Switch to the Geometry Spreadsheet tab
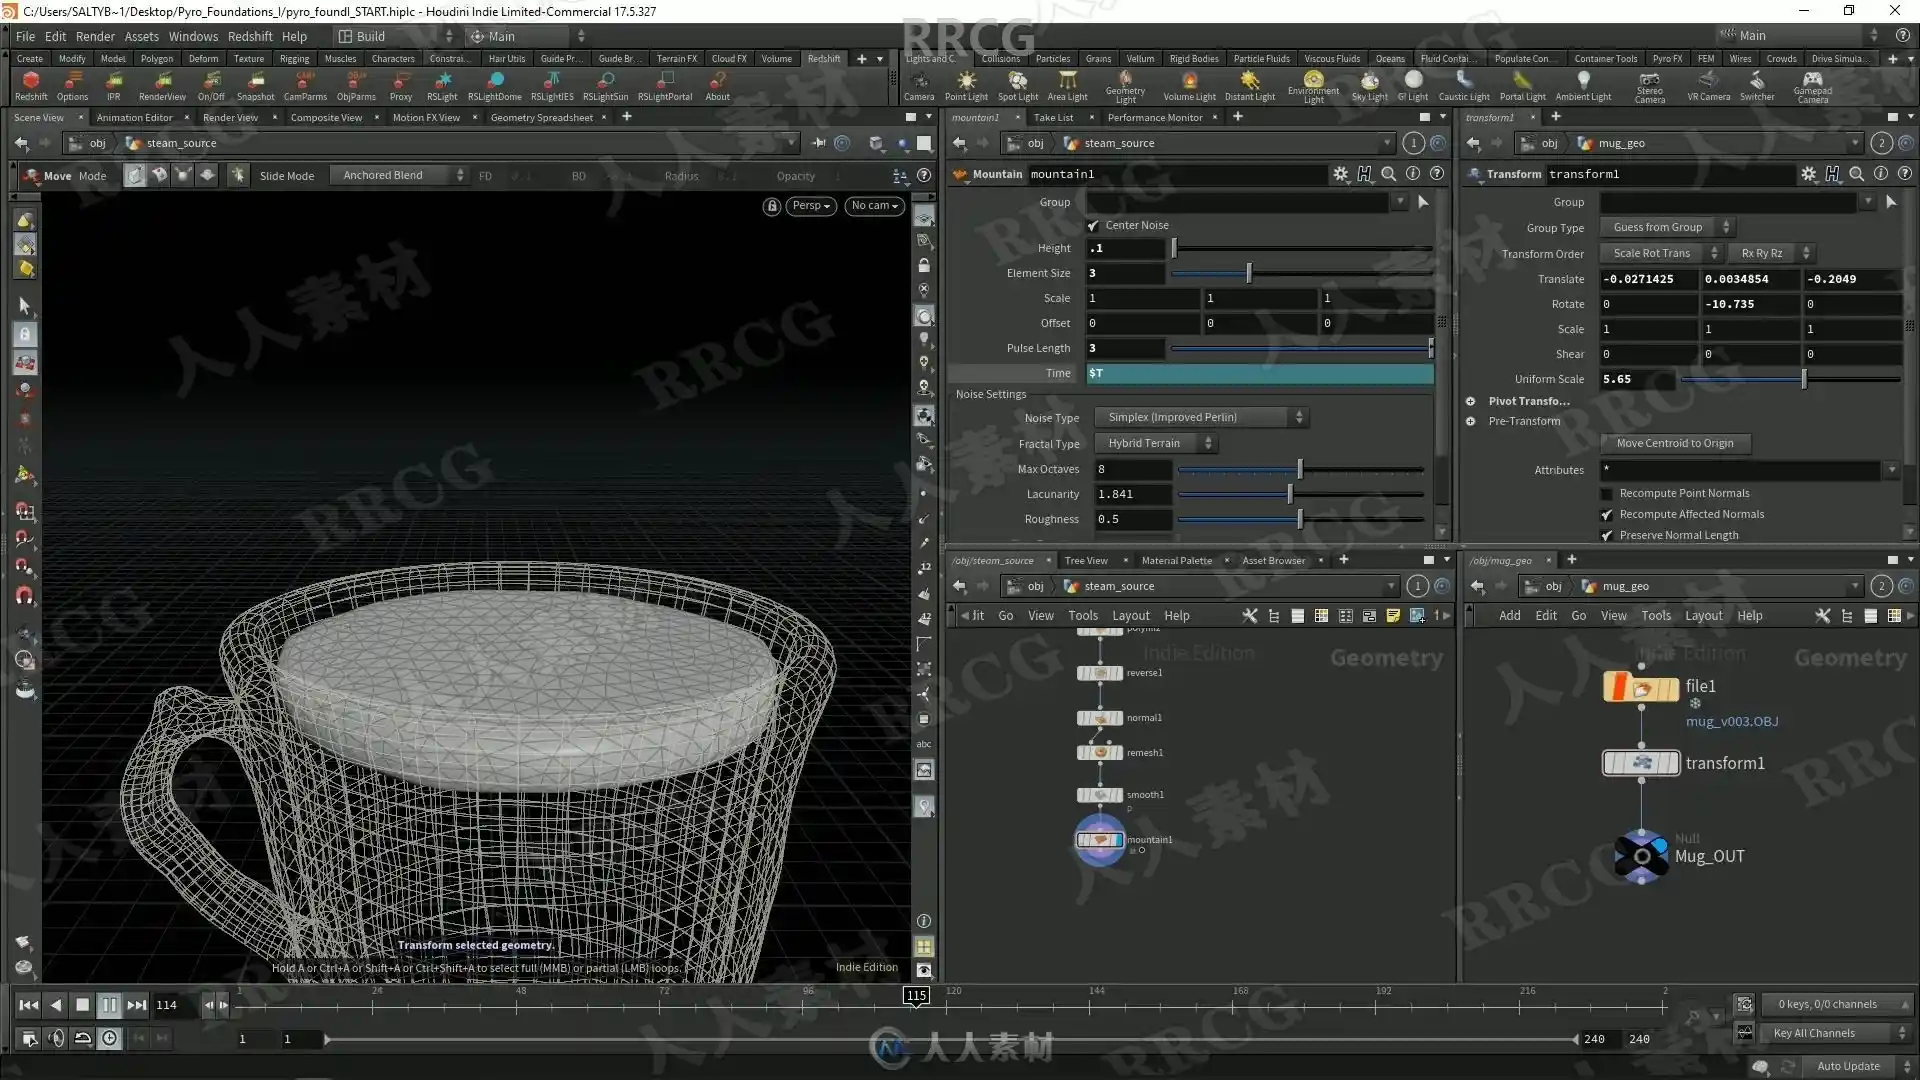 541,118
